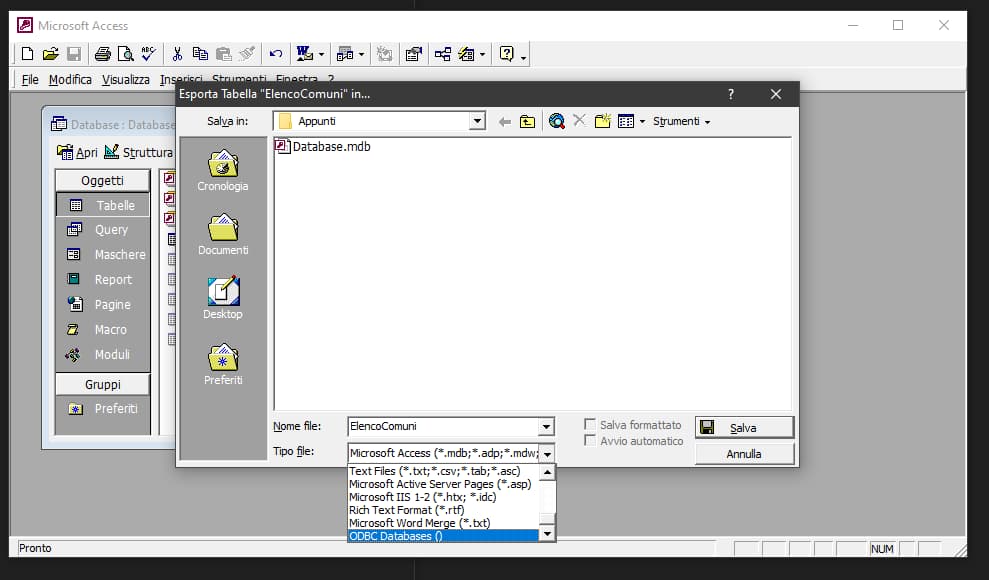Open Print Preview from toolbar
Viewport: 989px width, 580px height.
pyautogui.click(x=126, y=54)
